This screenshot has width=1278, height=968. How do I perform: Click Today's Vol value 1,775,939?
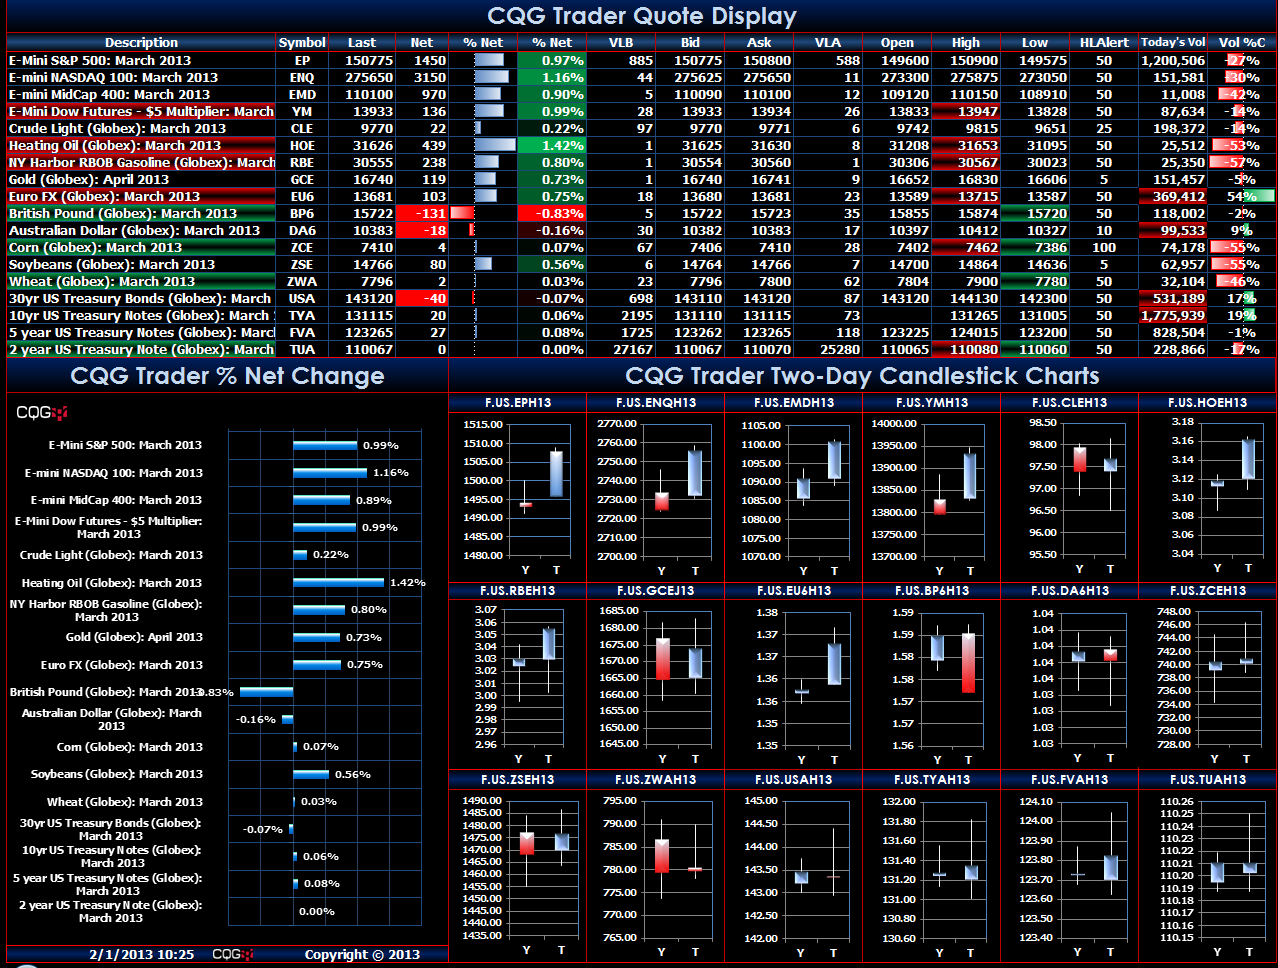click(1173, 315)
